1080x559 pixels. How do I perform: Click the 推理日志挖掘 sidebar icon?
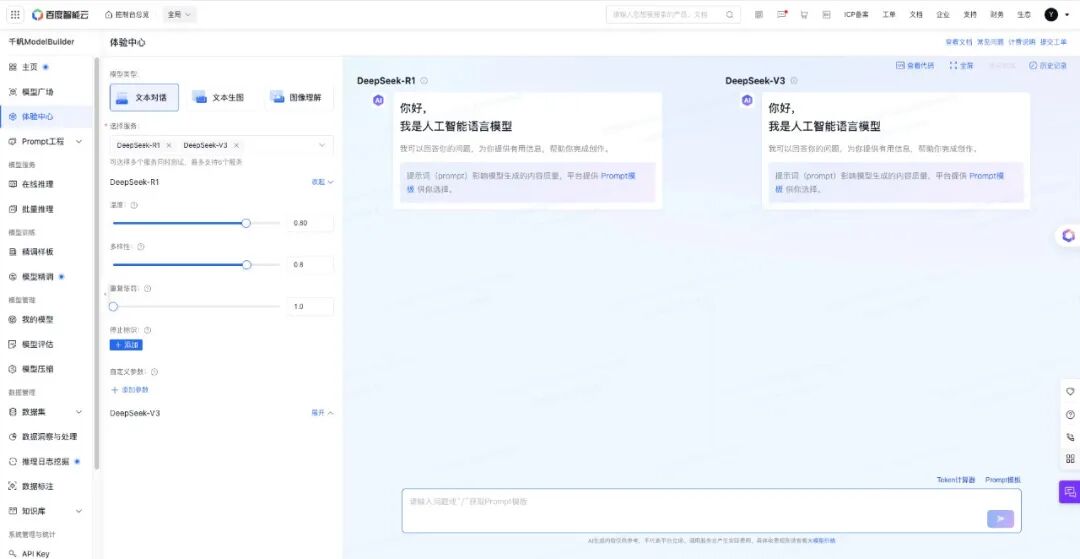point(12,461)
